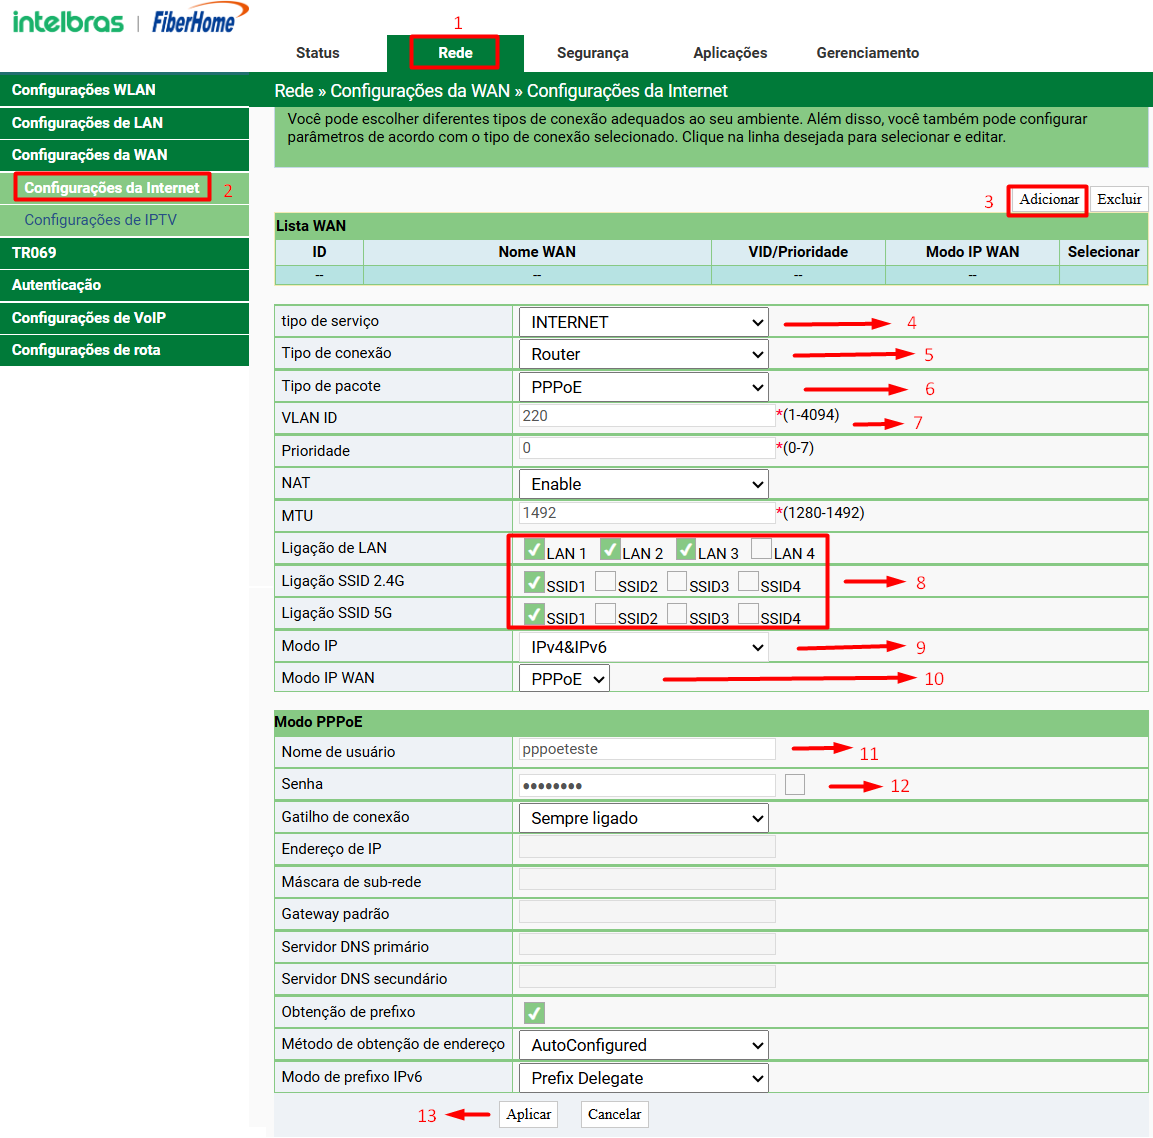Click the FiberHome logo
Viewport: 1153px width, 1138px height.
tap(200, 18)
